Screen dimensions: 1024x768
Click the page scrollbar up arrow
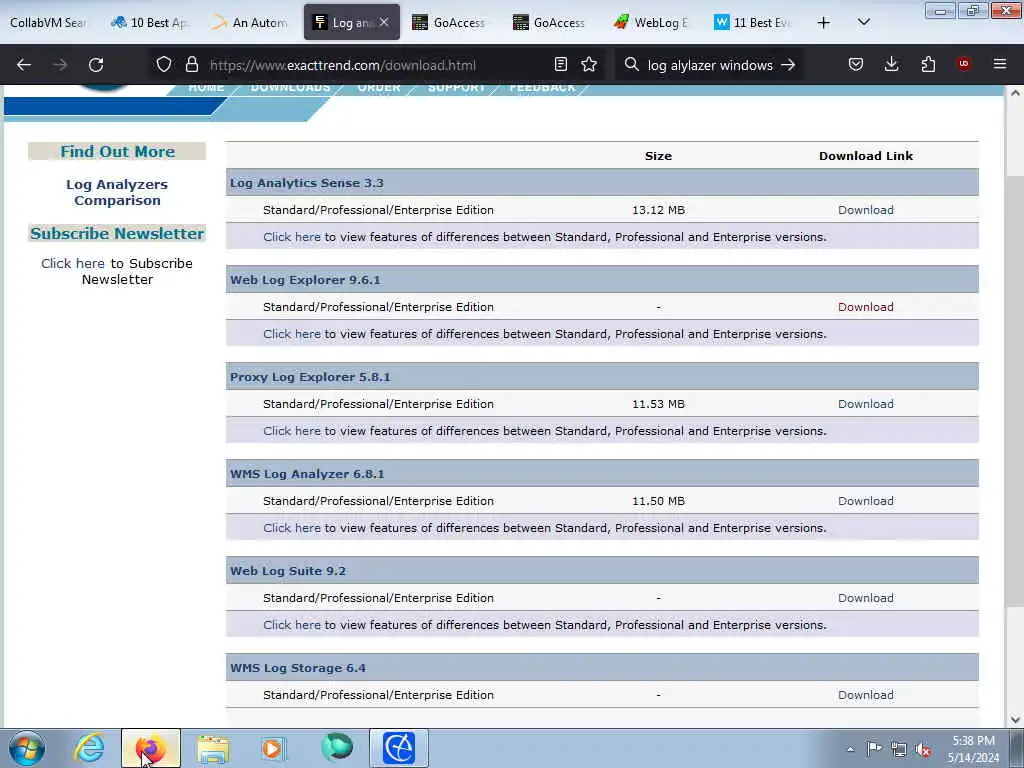tap(1015, 93)
